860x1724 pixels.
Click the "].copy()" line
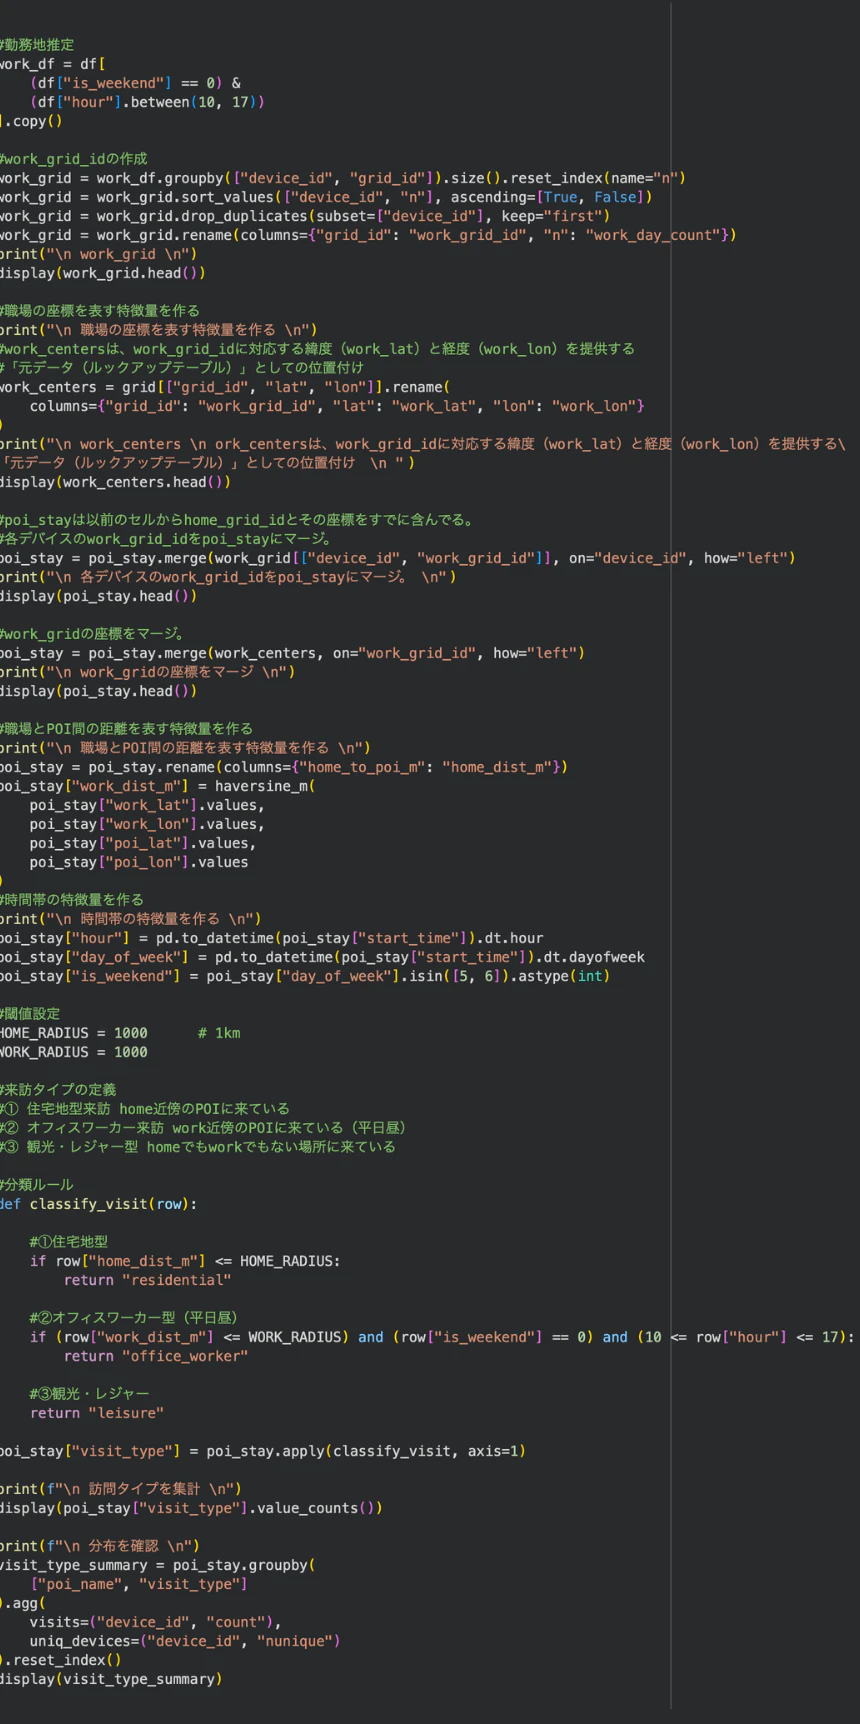point(31,121)
